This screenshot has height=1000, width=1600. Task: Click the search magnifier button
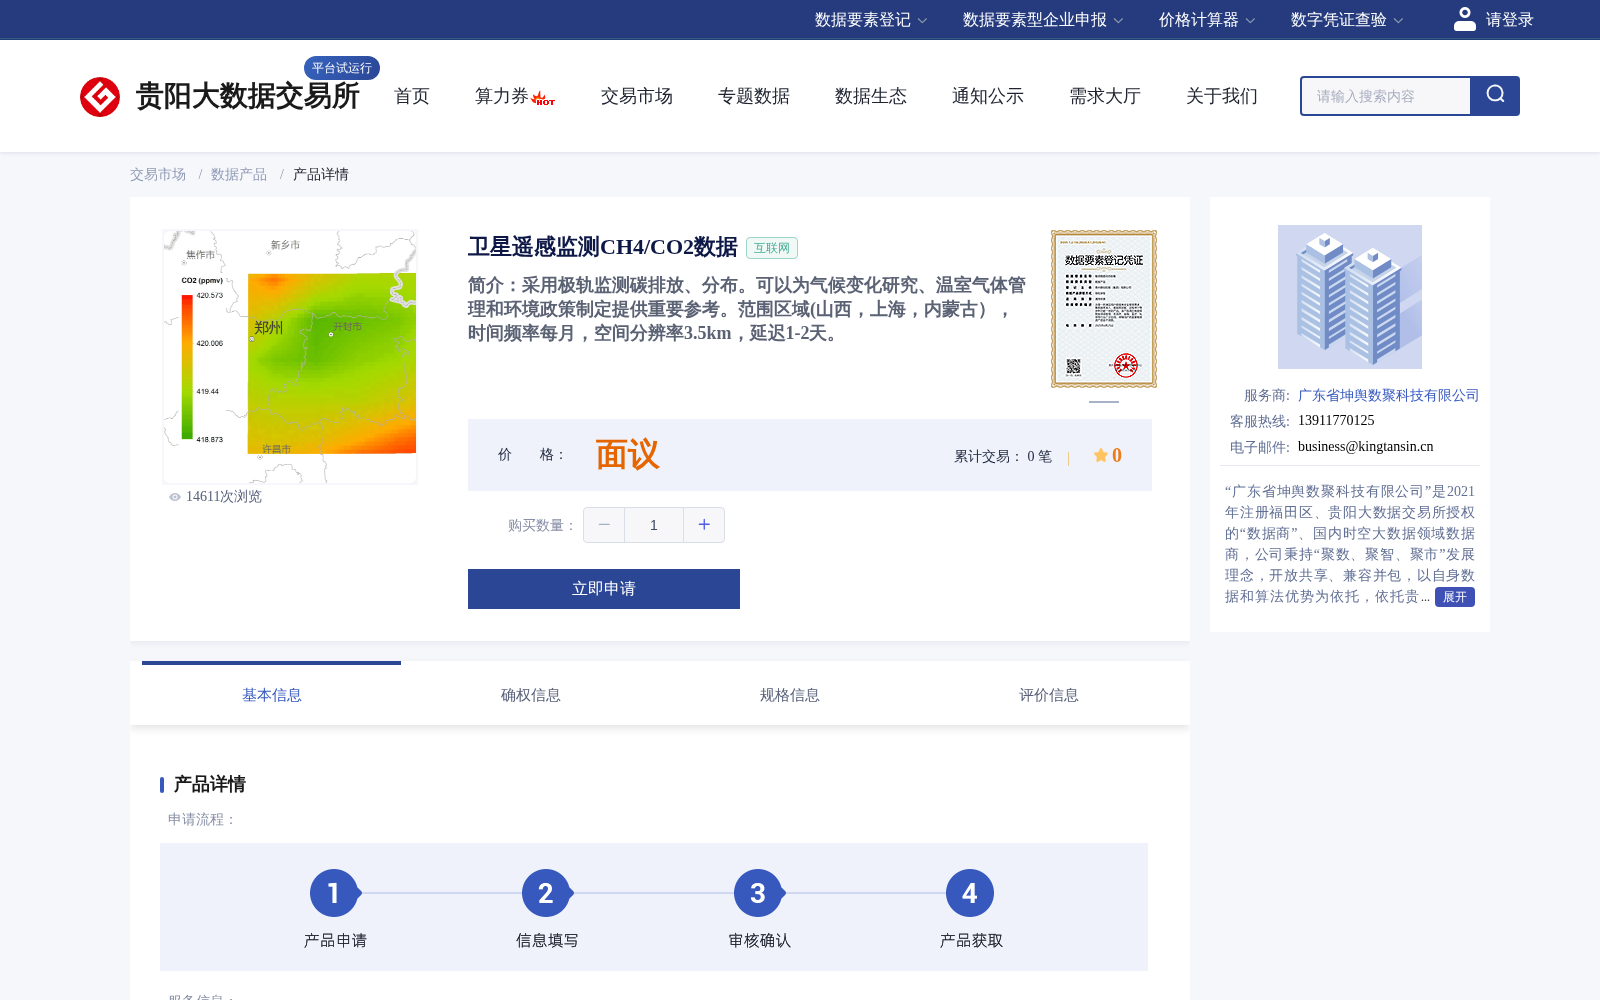(1495, 96)
